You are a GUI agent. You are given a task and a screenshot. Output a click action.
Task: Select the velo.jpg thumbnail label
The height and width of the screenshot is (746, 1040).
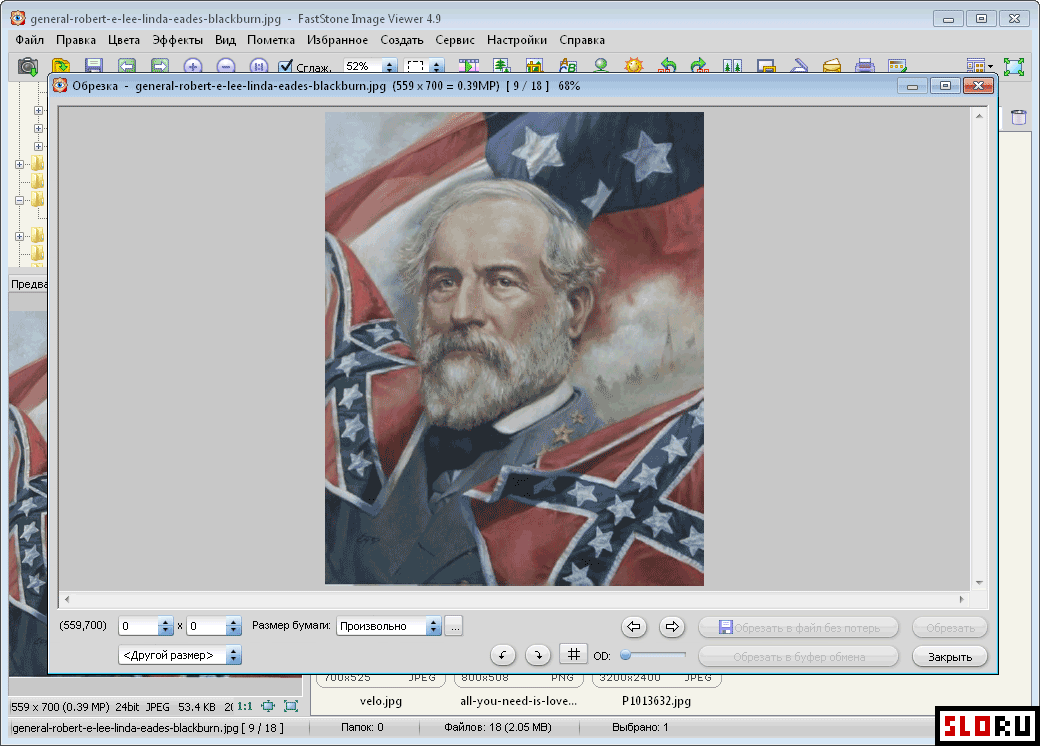click(381, 701)
